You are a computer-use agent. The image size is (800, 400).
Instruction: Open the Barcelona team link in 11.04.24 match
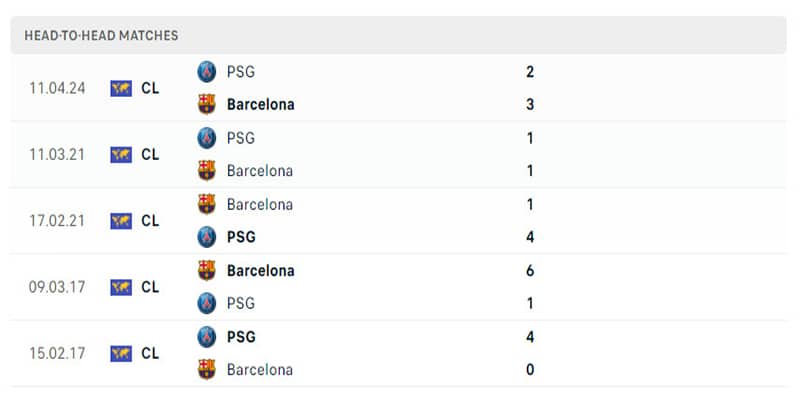click(x=260, y=104)
